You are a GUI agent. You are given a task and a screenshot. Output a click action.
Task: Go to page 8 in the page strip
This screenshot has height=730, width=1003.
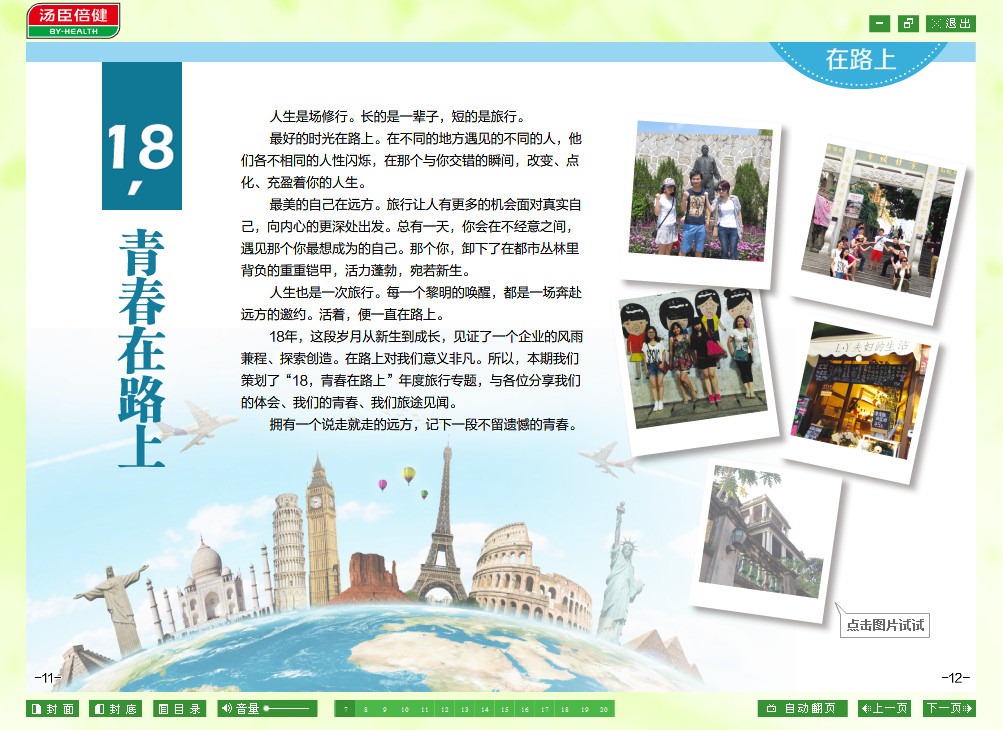pos(365,709)
